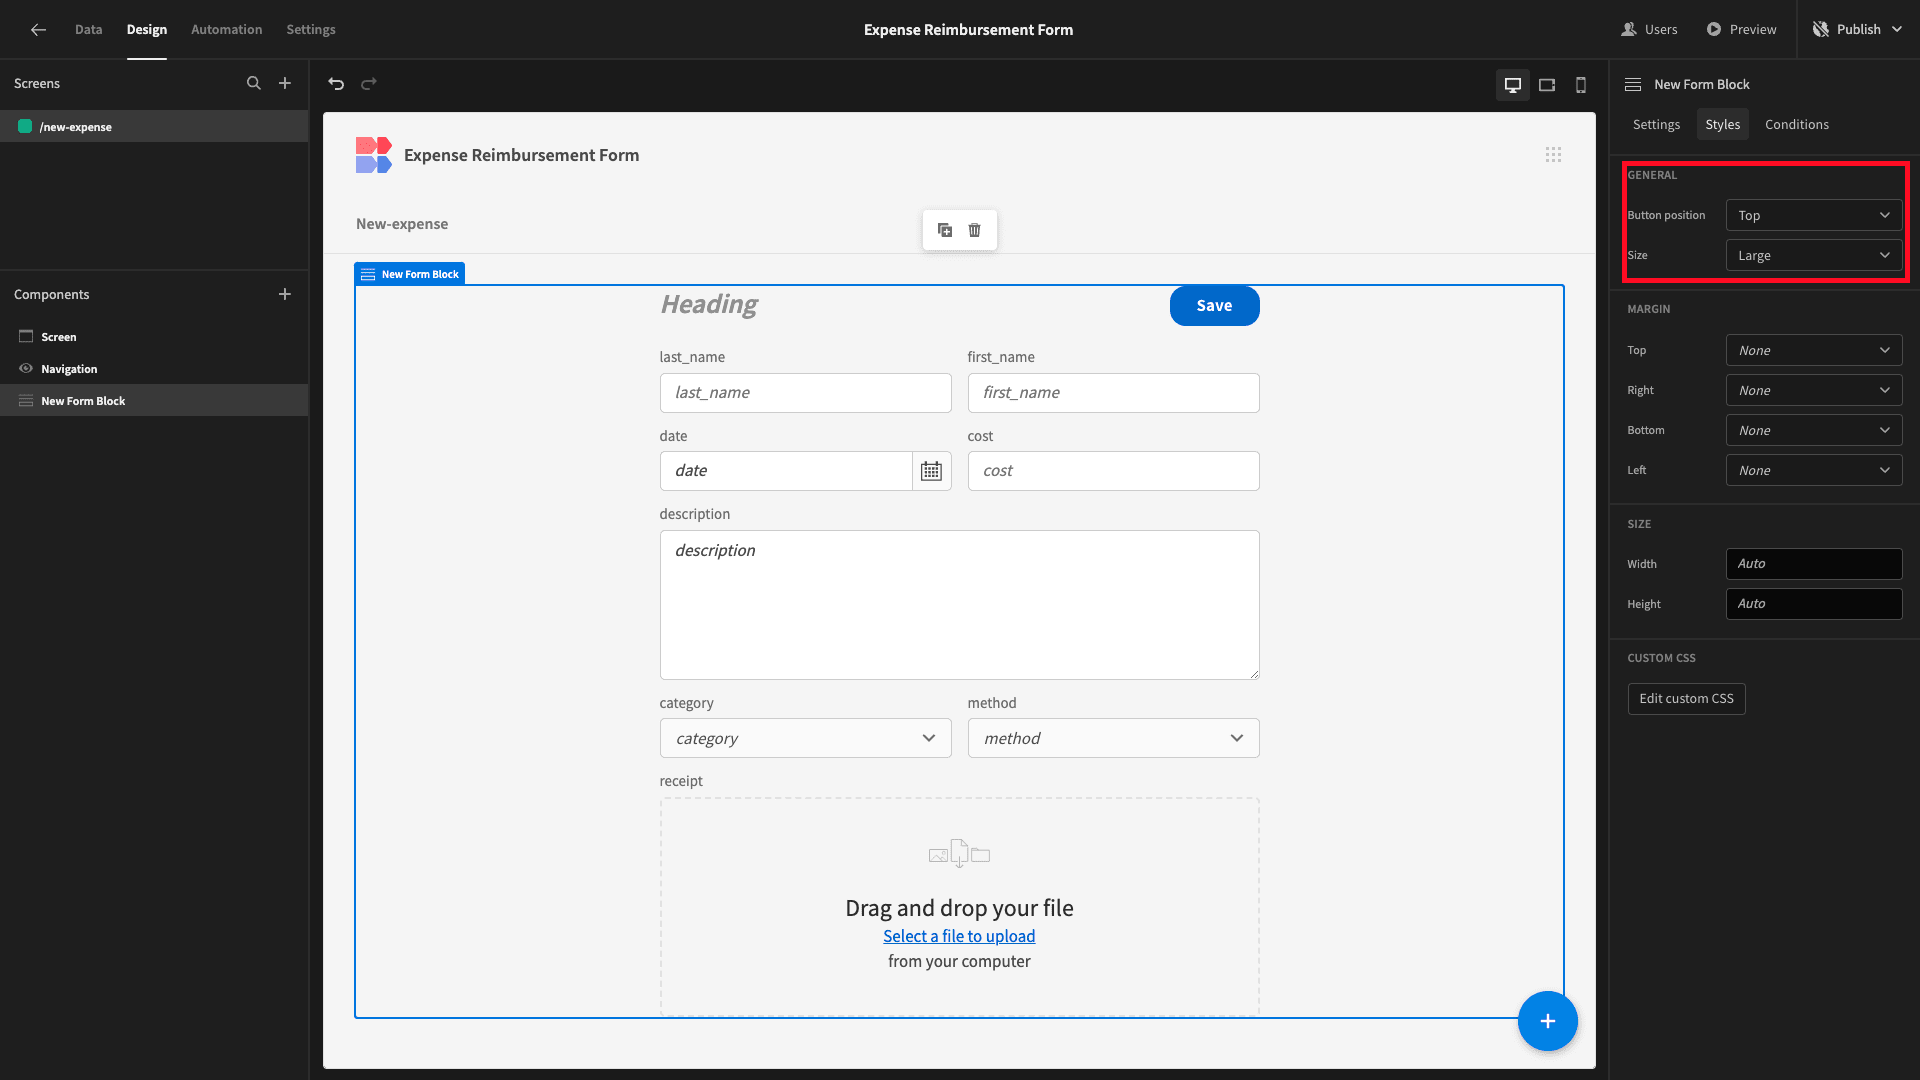Expand the category select field
Image resolution: width=1920 pixels, height=1080 pixels.
[806, 738]
